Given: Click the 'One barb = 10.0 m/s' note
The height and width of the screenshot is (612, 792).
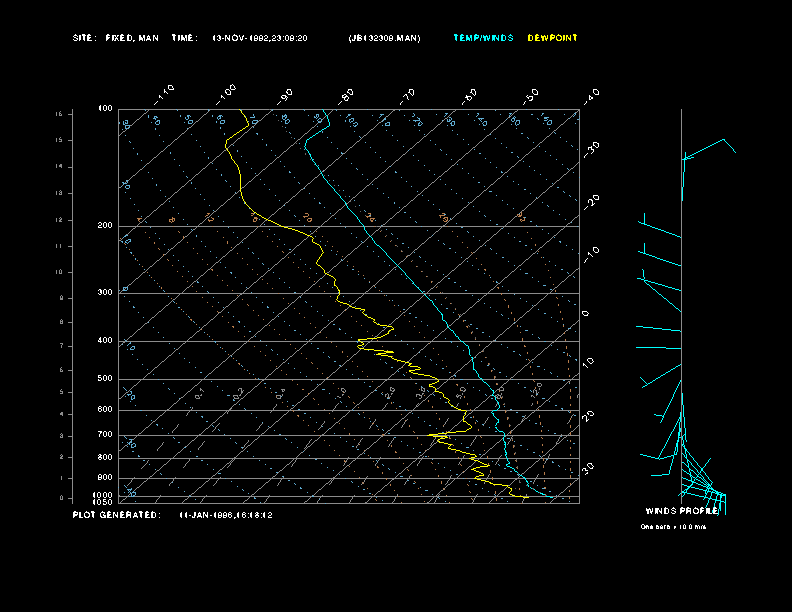Looking at the screenshot, I should click(673, 527).
